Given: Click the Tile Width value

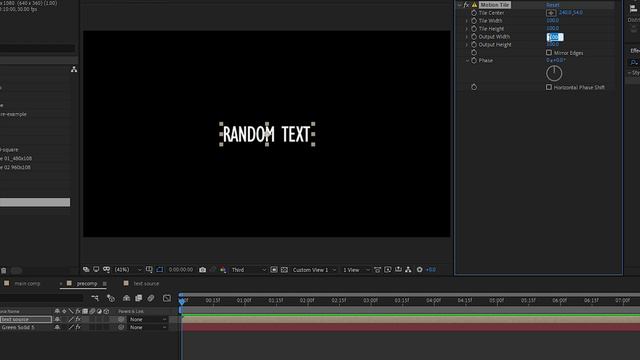Looking at the screenshot, I should point(553,20).
